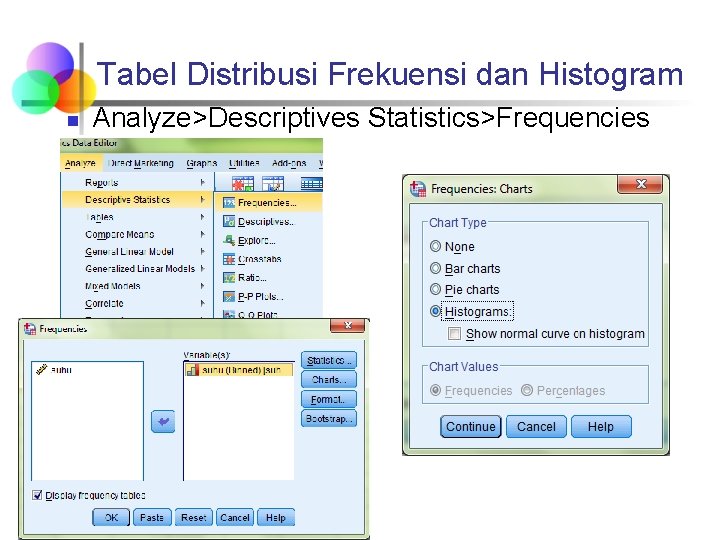This screenshot has height=540, width=720.
Task: Open the Charts options button
Action: [329, 380]
